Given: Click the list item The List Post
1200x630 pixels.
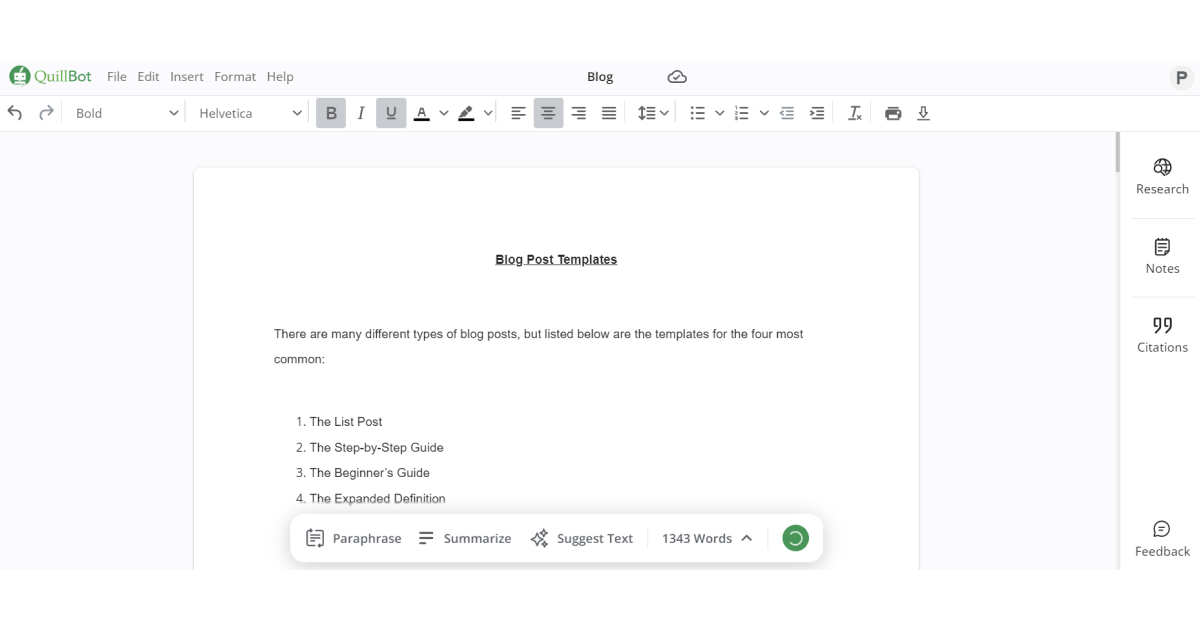Looking at the screenshot, I should click(x=346, y=422).
